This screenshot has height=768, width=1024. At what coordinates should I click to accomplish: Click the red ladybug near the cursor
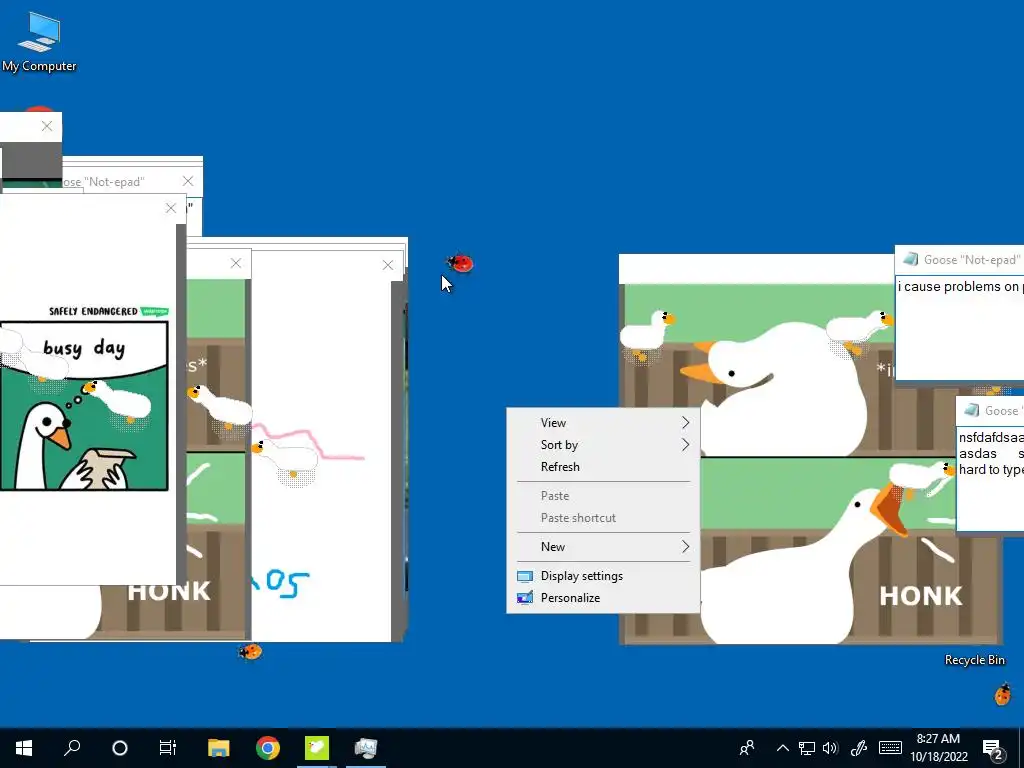[x=460, y=263]
